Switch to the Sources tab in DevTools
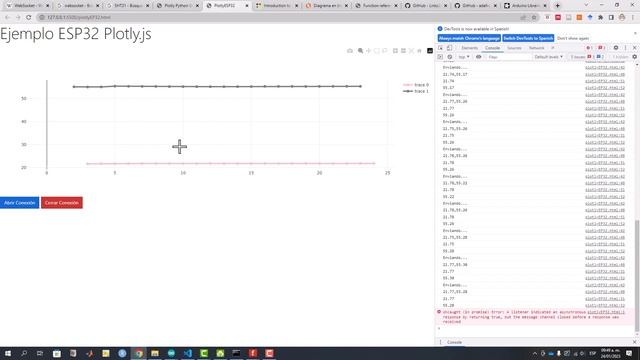640x360 pixels. [514, 48]
